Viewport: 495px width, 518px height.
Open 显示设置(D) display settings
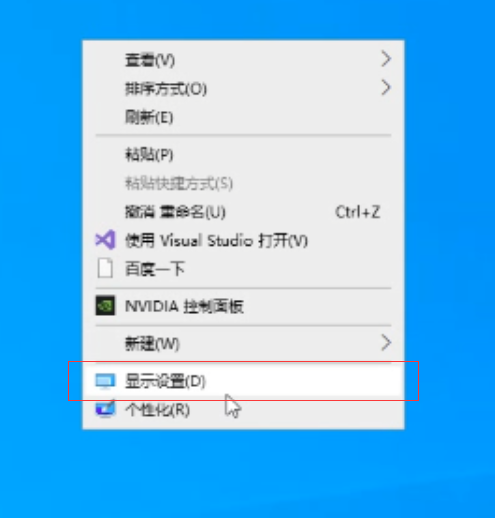(x=243, y=381)
